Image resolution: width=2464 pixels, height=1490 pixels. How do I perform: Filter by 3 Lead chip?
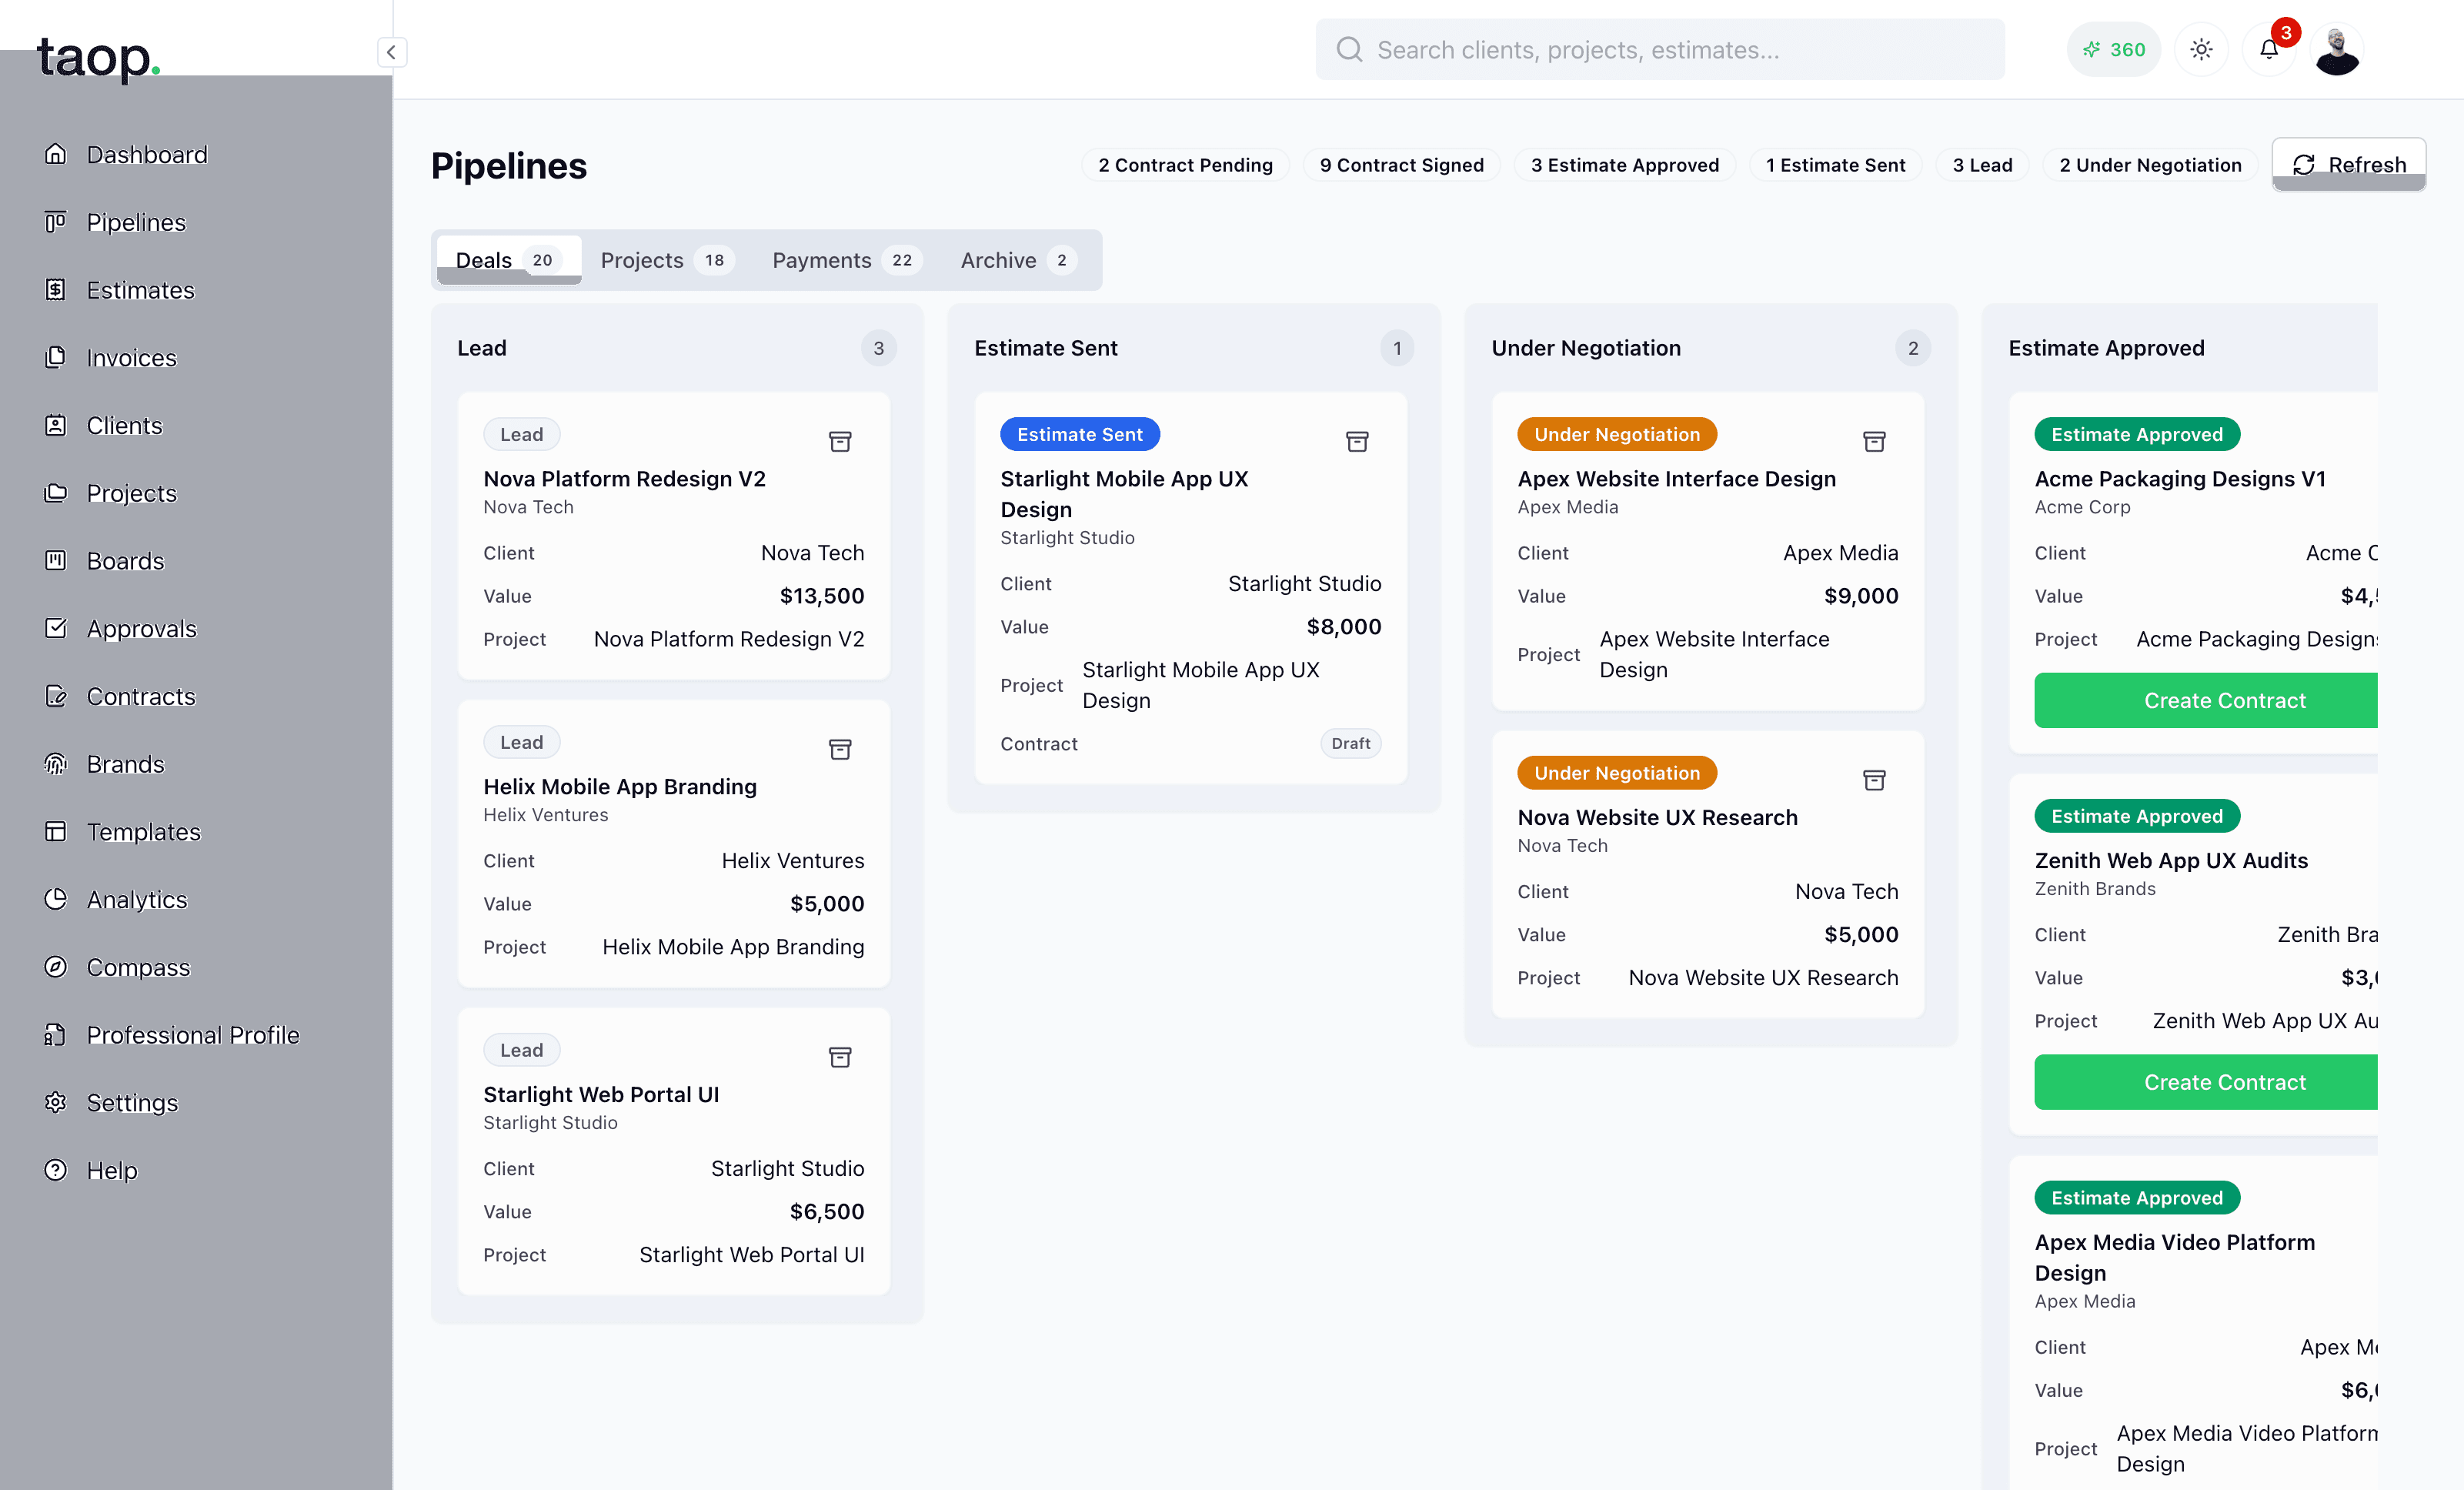click(1982, 165)
